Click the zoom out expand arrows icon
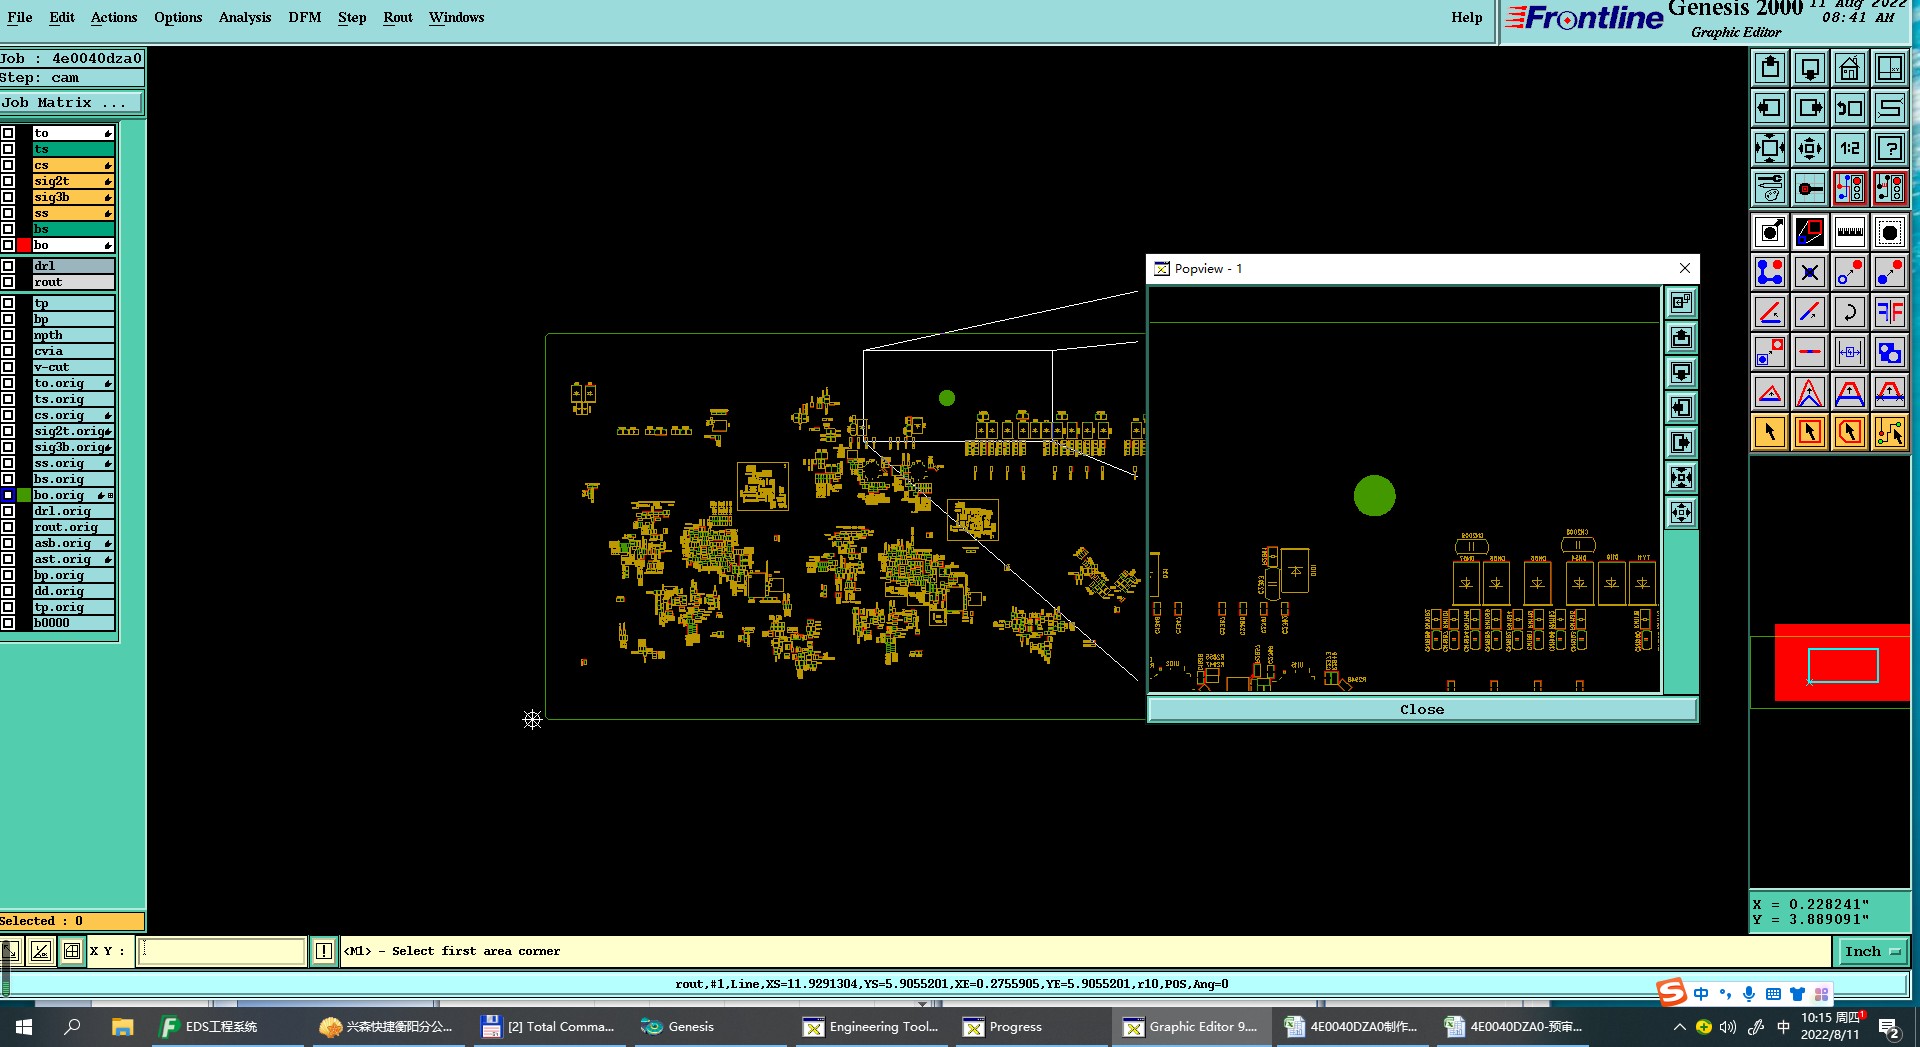 (1770, 148)
